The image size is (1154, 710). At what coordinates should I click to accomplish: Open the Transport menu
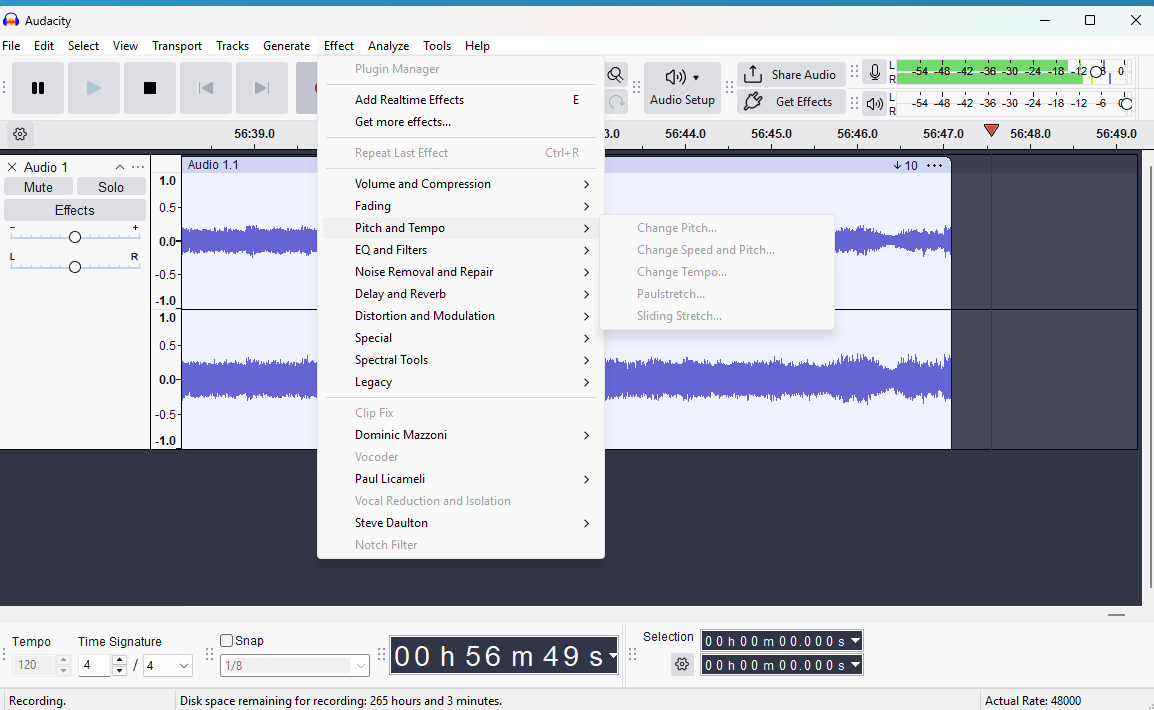(177, 46)
